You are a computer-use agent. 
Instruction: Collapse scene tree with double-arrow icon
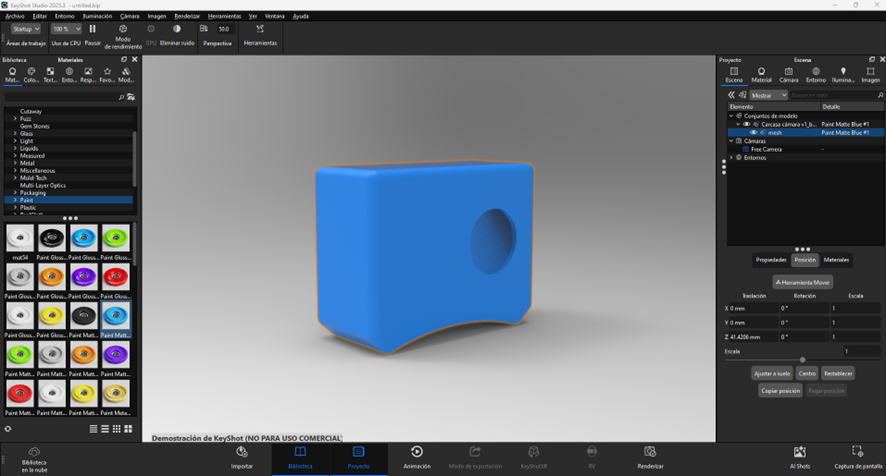point(731,95)
